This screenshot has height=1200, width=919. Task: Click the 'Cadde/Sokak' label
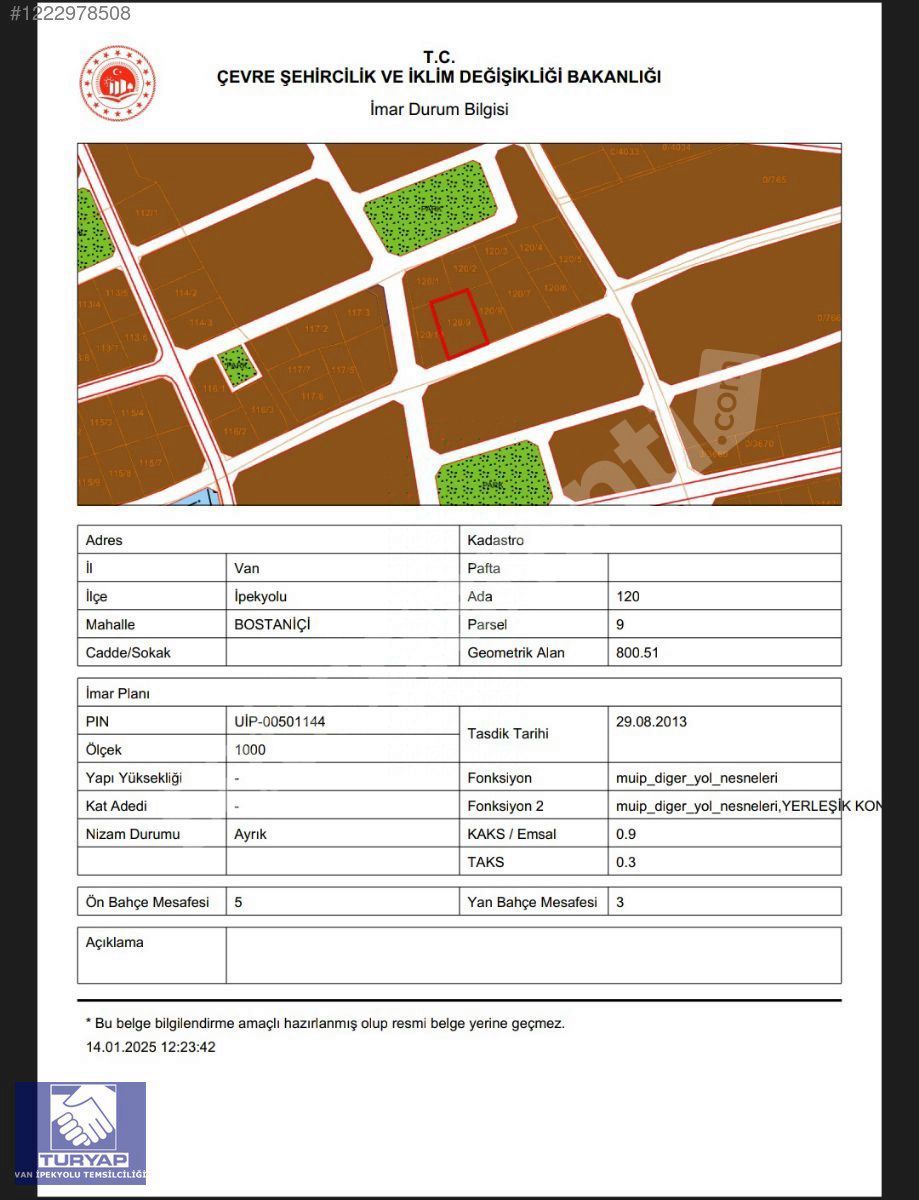point(128,652)
